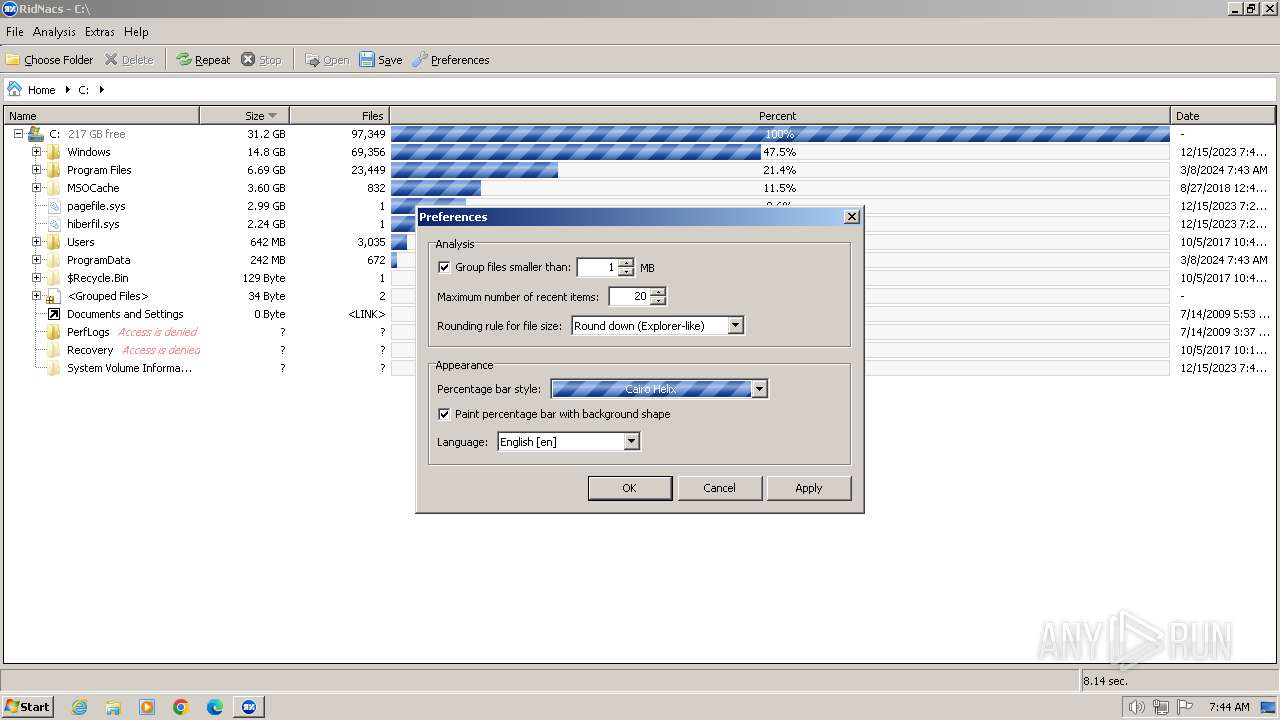
Task: Open Internet Explorer from taskbar
Action: coord(80,707)
